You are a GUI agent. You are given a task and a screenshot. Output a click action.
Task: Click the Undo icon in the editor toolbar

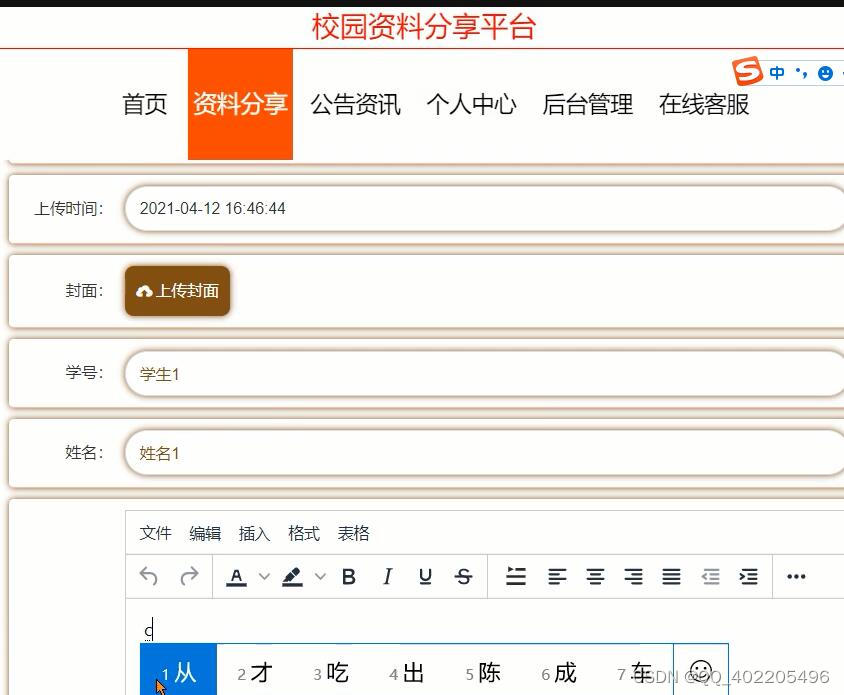[x=150, y=577]
